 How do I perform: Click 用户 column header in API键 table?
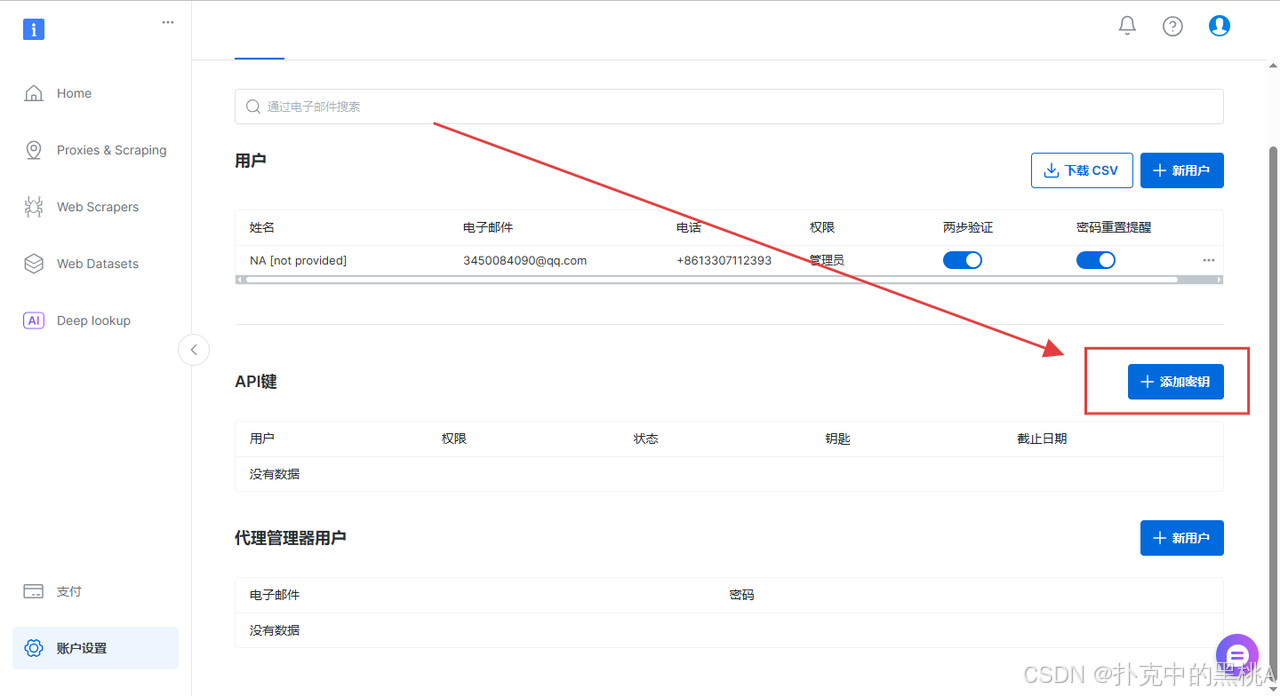262,438
